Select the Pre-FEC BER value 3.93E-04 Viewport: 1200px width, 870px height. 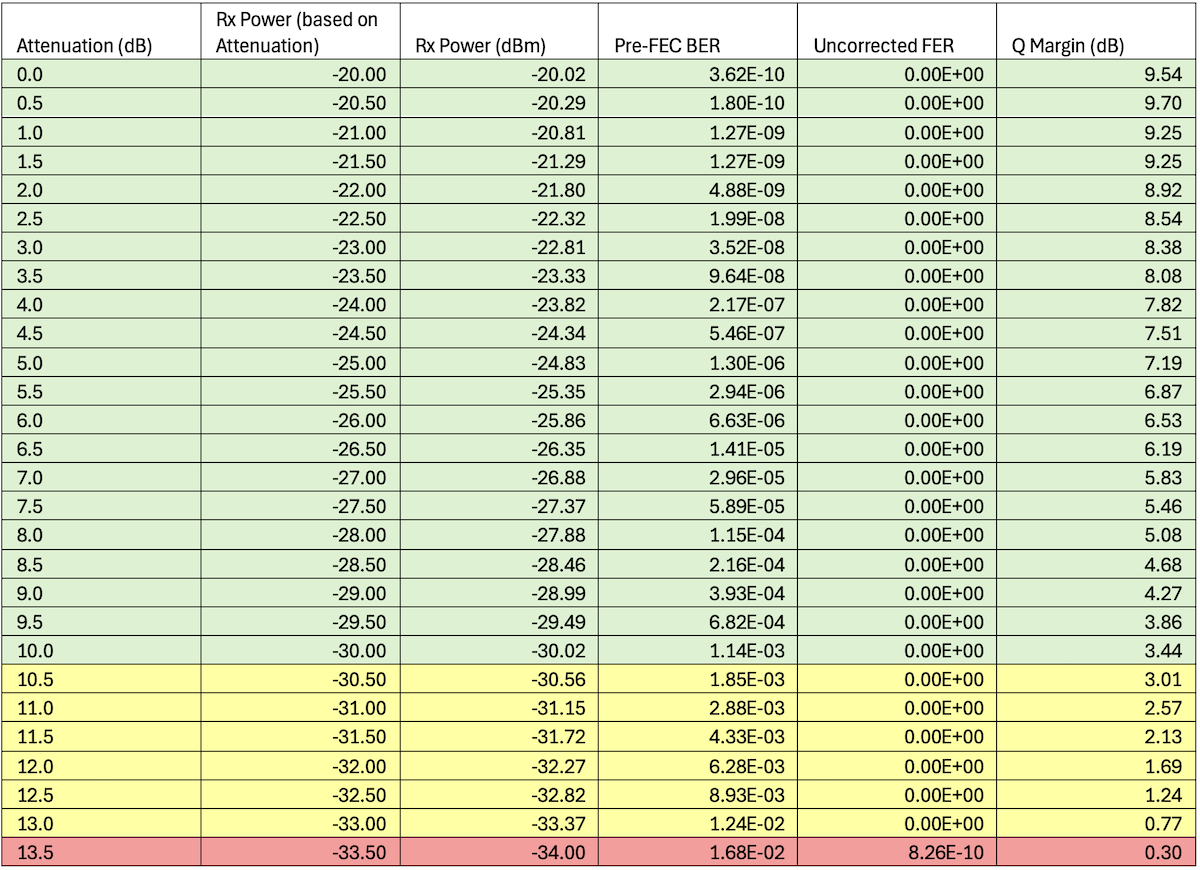tap(698, 593)
